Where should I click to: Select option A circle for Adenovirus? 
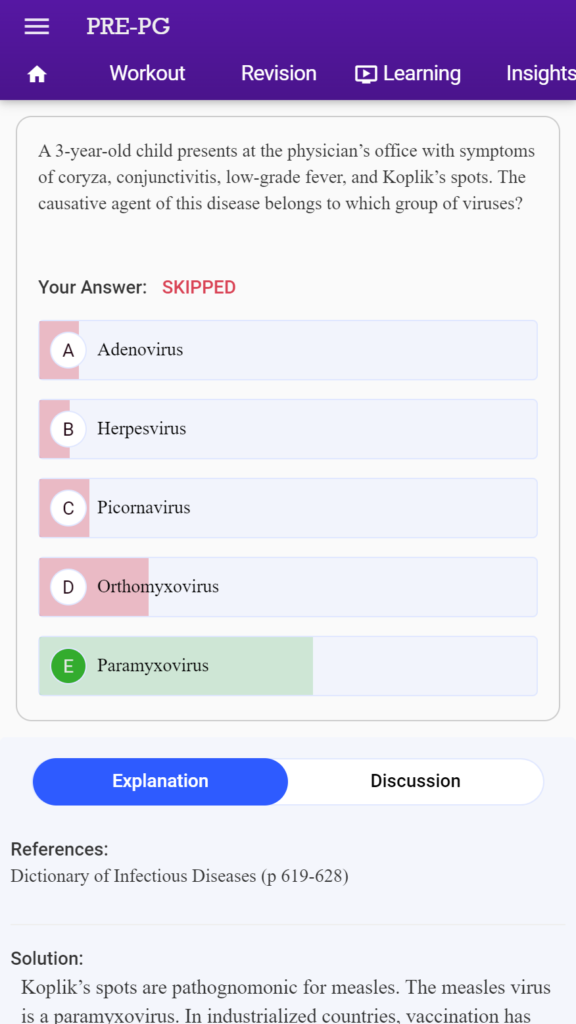pos(69,350)
